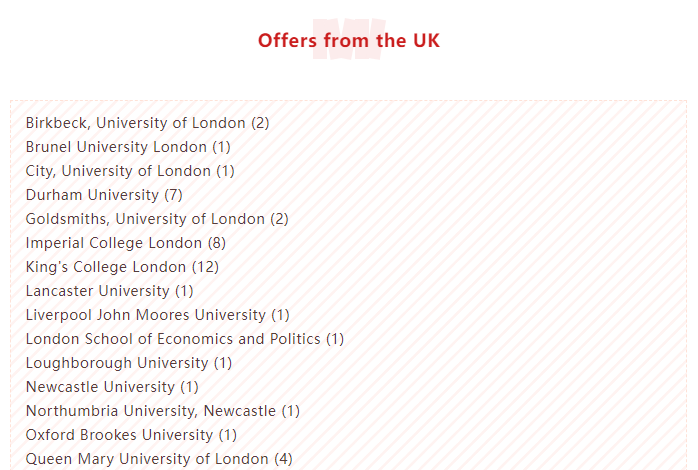This screenshot has height=470, width=698.
Task: Click Newcastle University (1) line
Action: [112, 387]
